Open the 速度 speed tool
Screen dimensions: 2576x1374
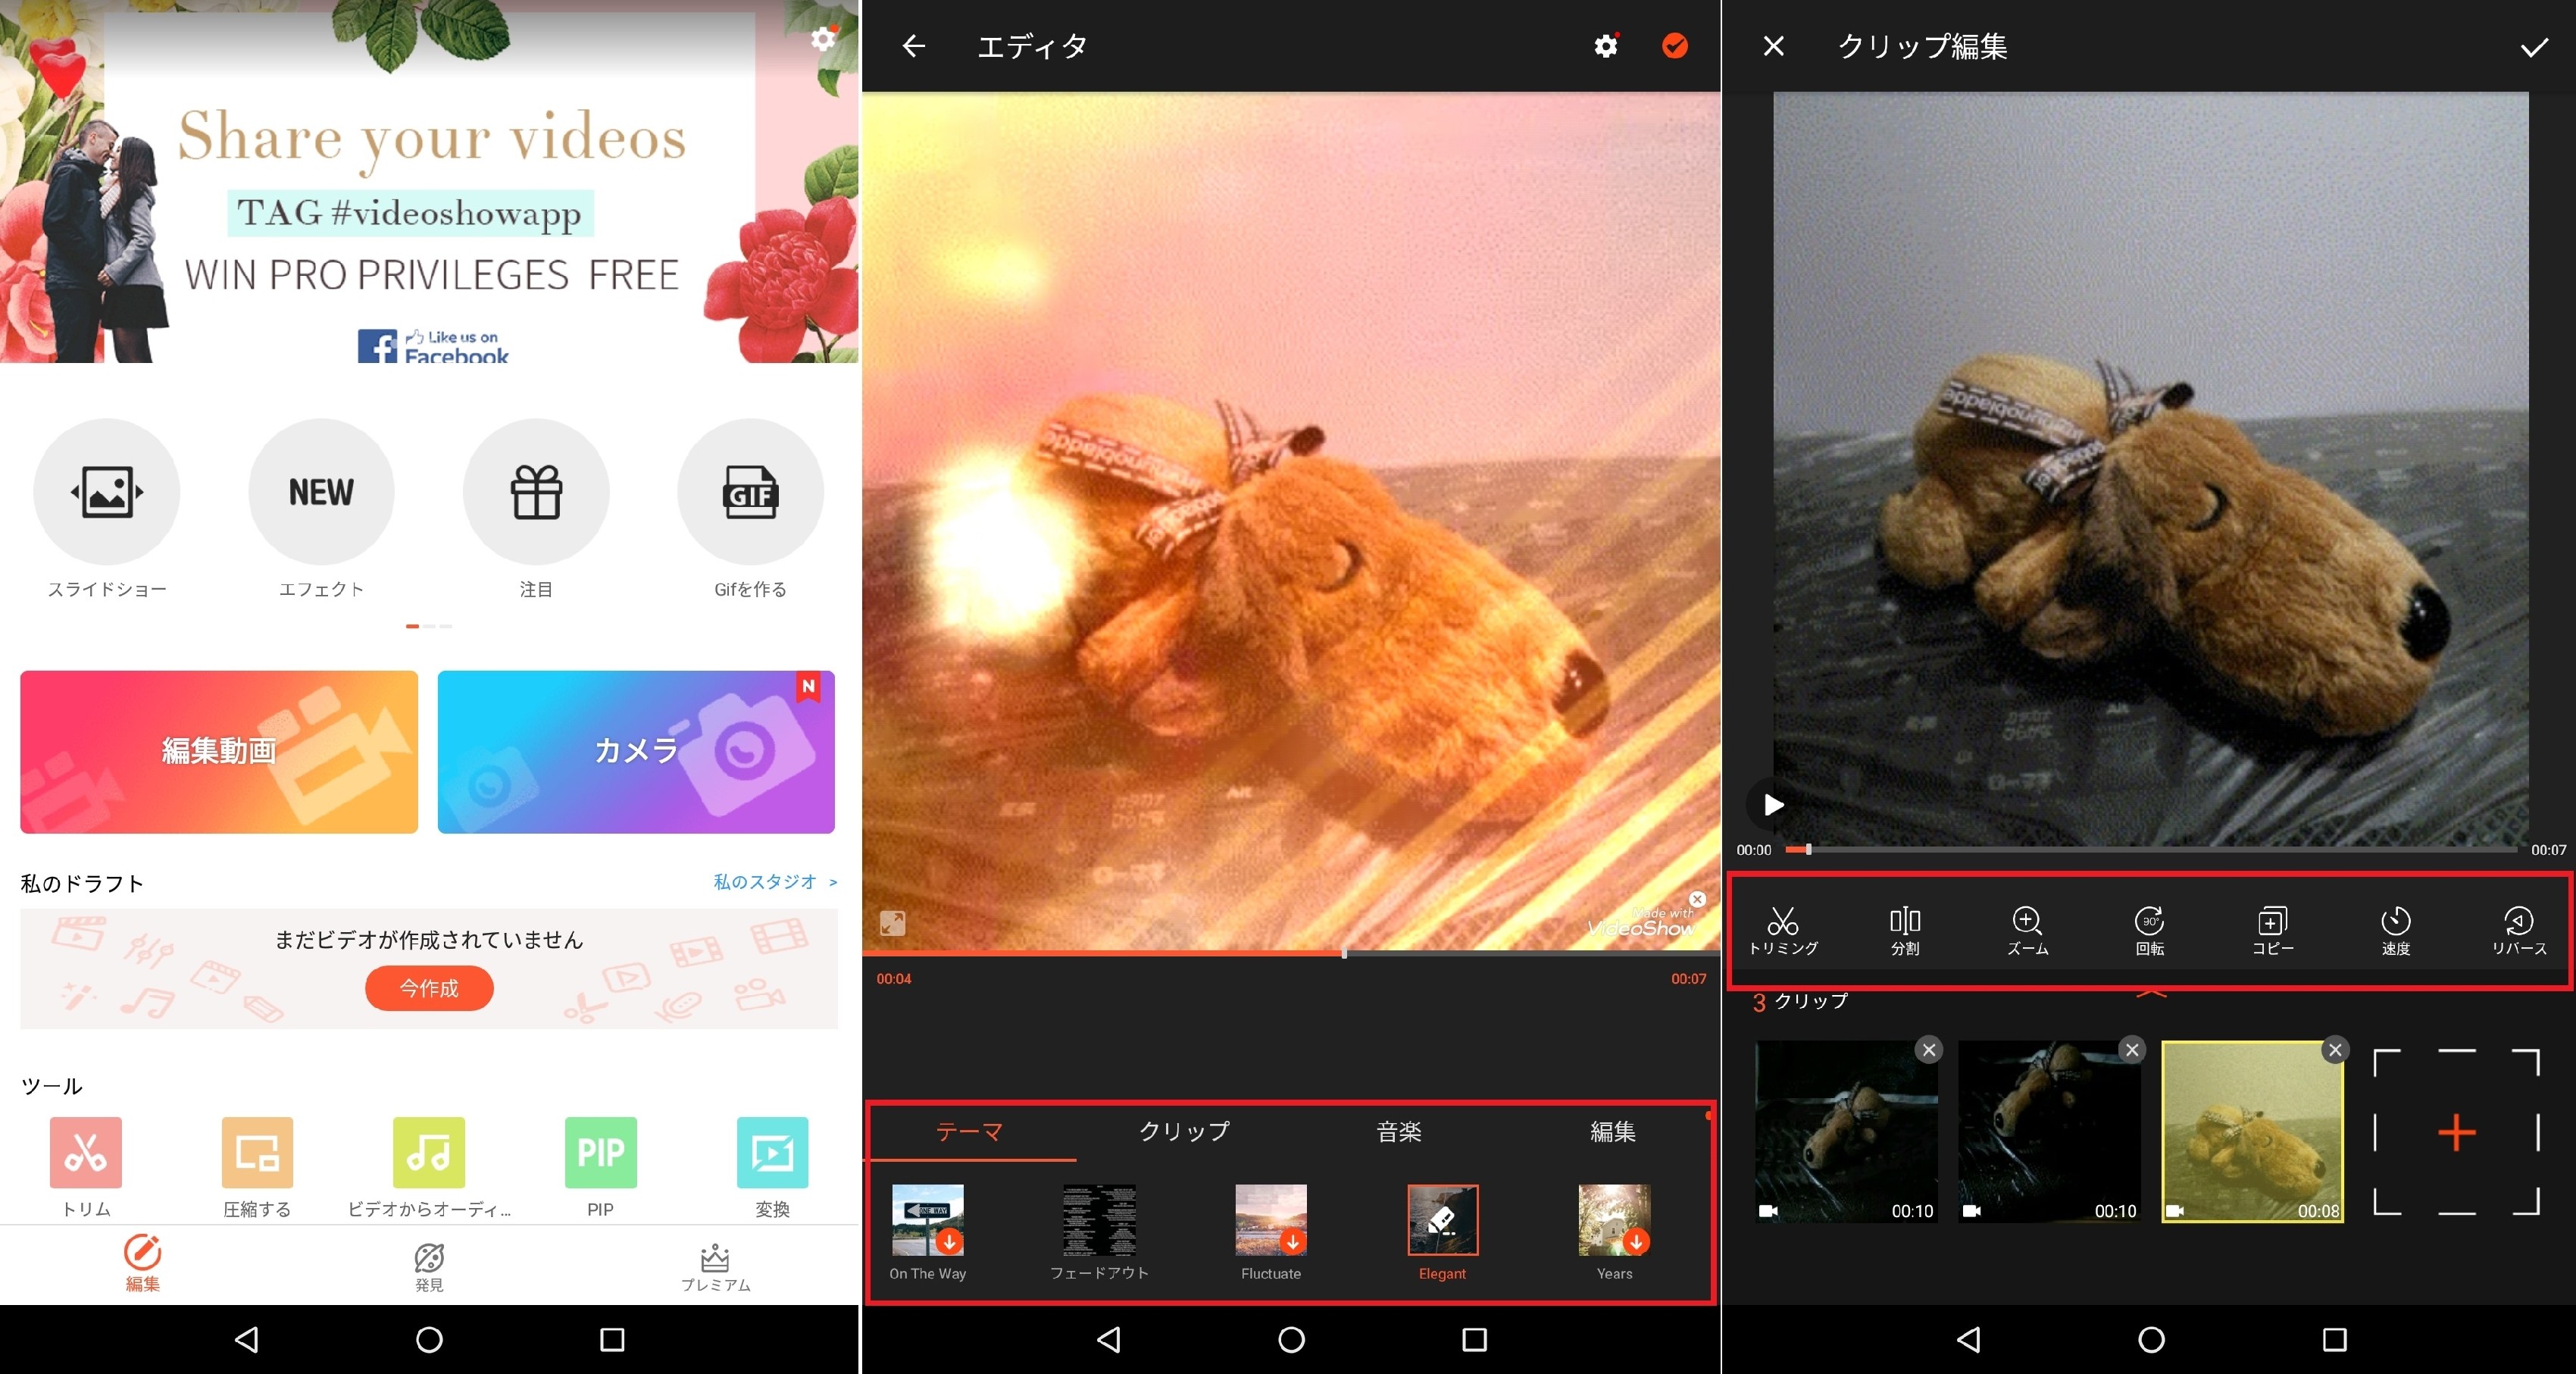[2395, 930]
